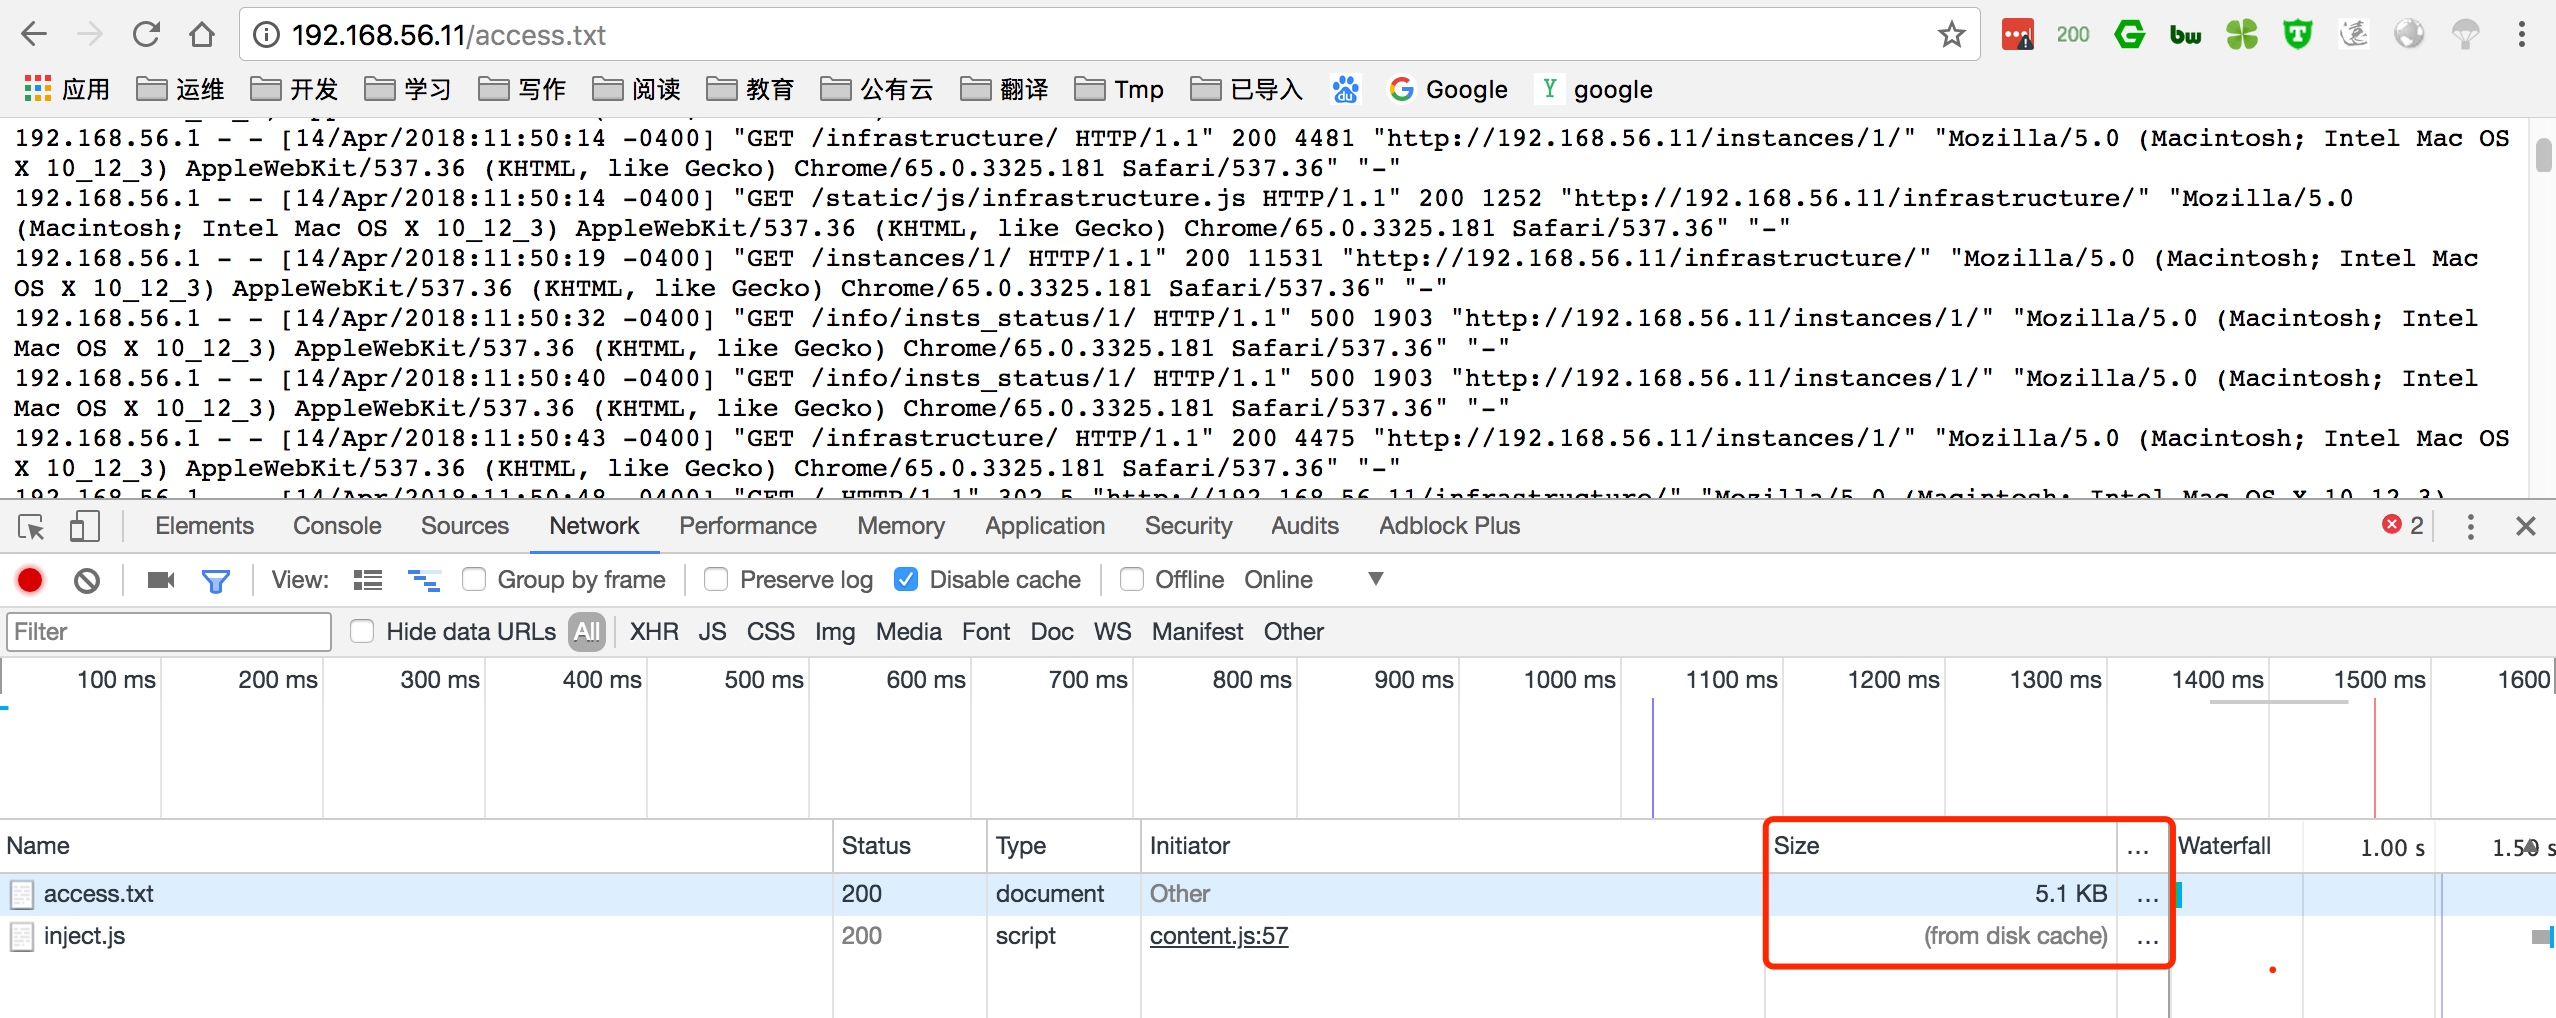Screen dimensions: 2556x1018
Task: Open the 写作 bookmarks folder
Action: [522, 89]
